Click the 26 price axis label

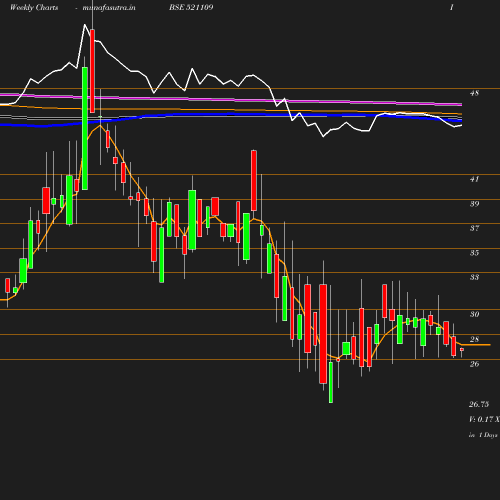(474, 364)
